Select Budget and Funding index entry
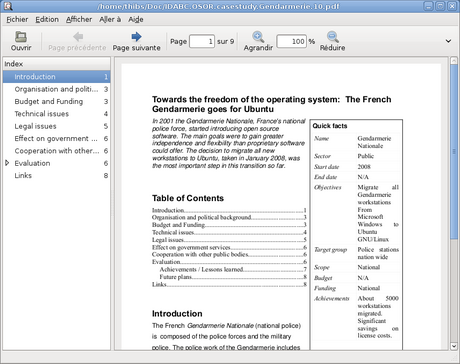 [57, 101]
